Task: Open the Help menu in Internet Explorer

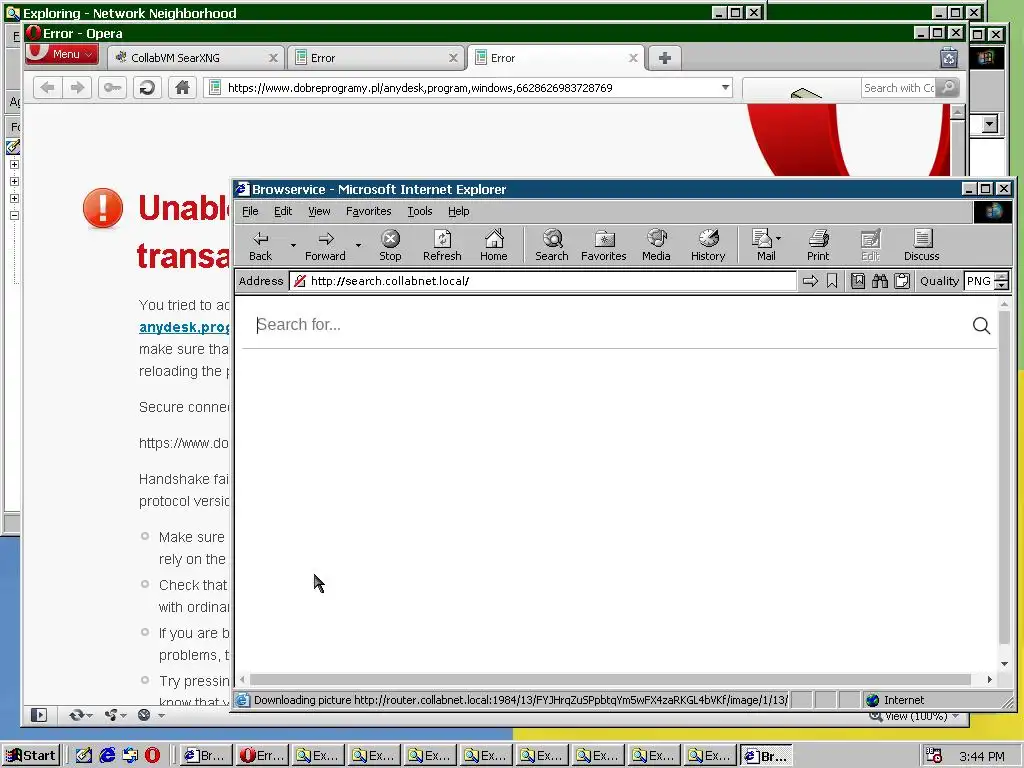Action: pyautogui.click(x=458, y=211)
